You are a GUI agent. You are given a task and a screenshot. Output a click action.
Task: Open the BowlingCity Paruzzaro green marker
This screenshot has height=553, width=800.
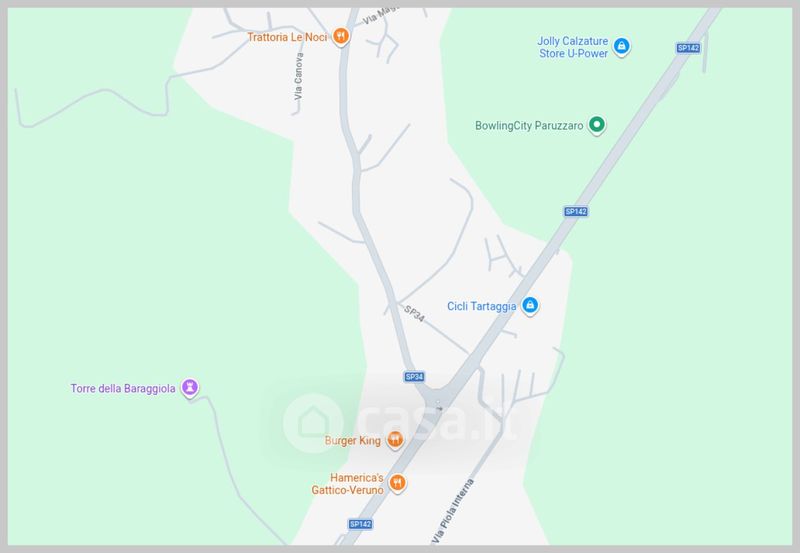click(x=596, y=125)
